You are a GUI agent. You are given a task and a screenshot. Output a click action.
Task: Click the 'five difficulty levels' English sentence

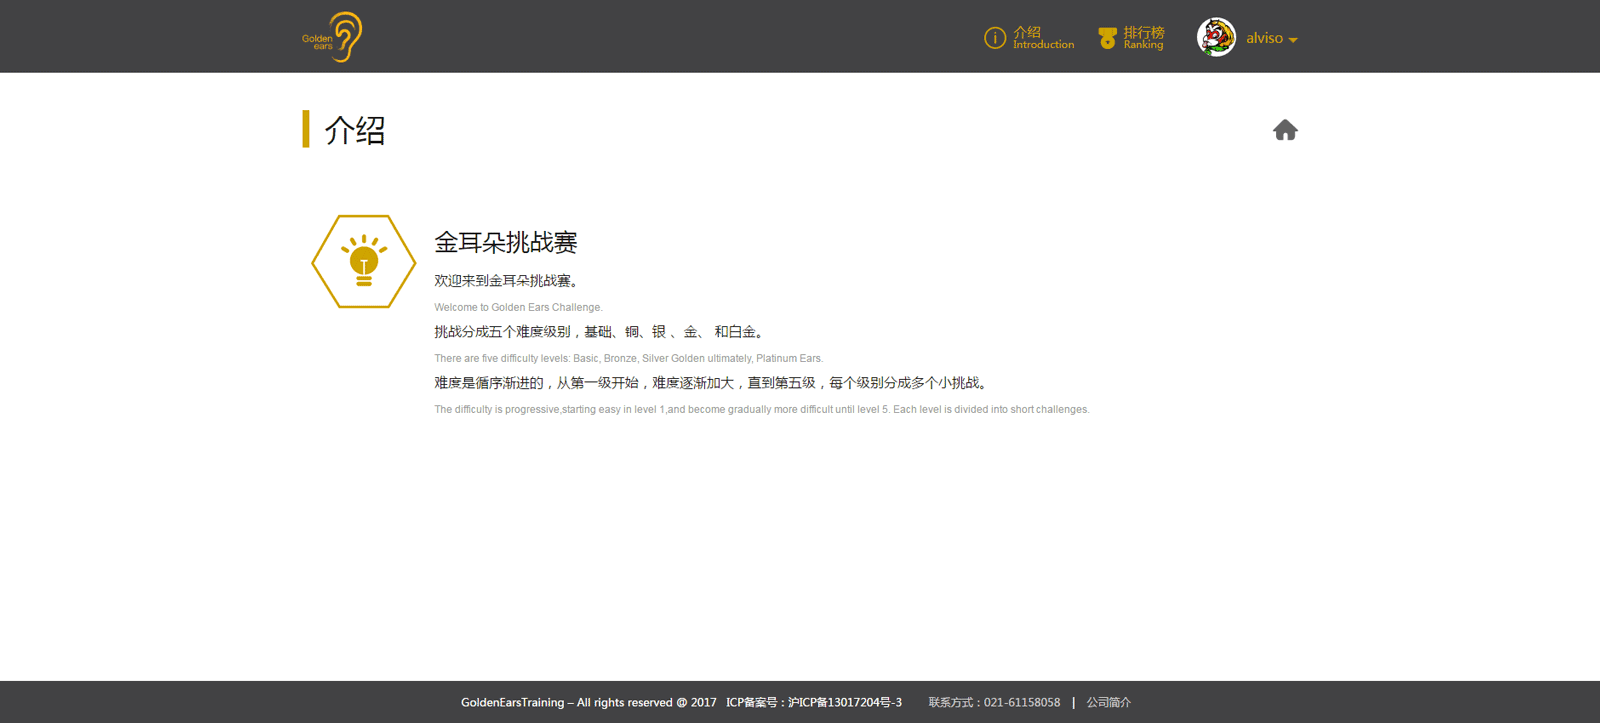point(628,358)
